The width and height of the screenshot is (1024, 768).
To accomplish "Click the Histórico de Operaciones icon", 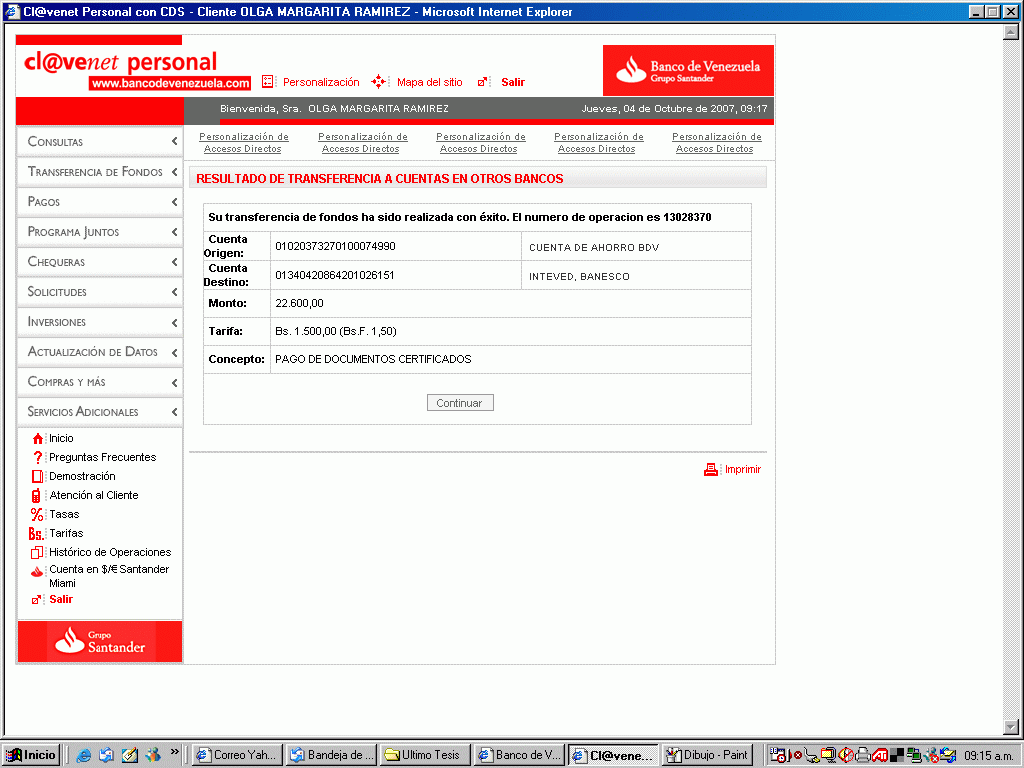I will (37, 552).
